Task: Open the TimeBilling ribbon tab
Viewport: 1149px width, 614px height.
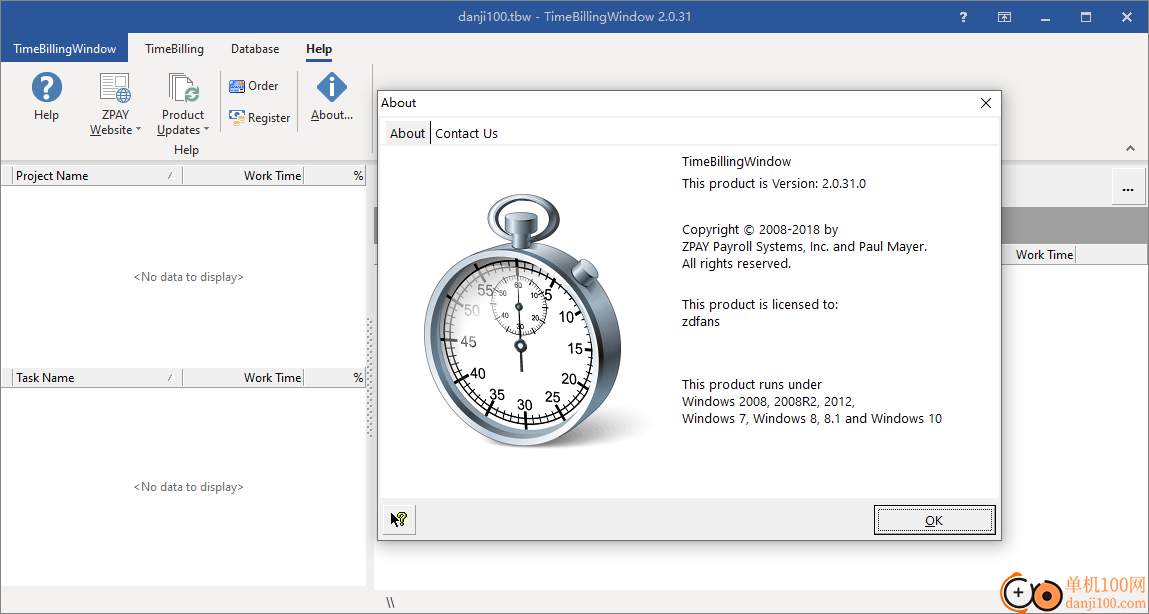Action: tap(174, 49)
